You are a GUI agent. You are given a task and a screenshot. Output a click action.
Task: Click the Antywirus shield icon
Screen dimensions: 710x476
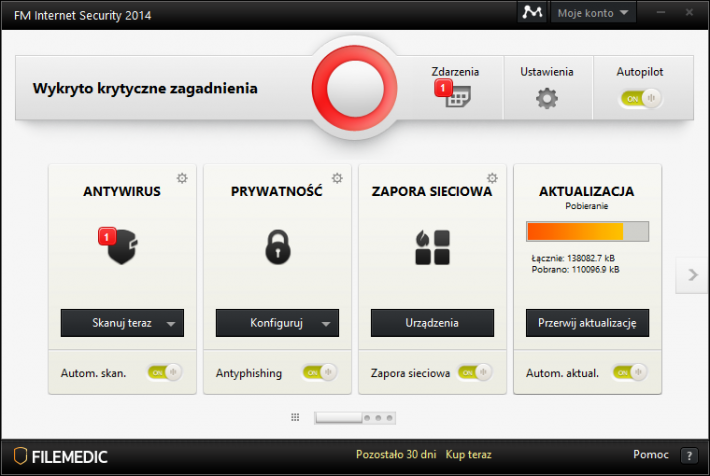tap(122, 247)
